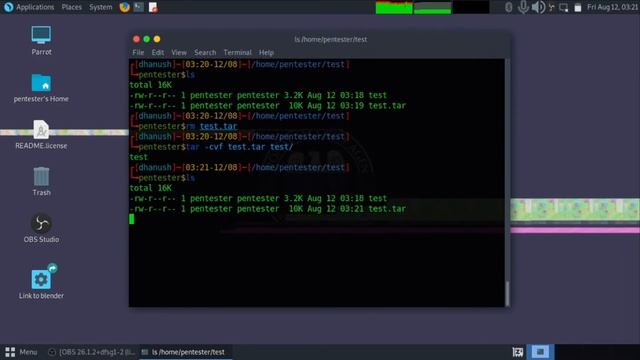The width and height of the screenshot is (640, 360).
Task: Open the terminal File menu
Action: 138,52
